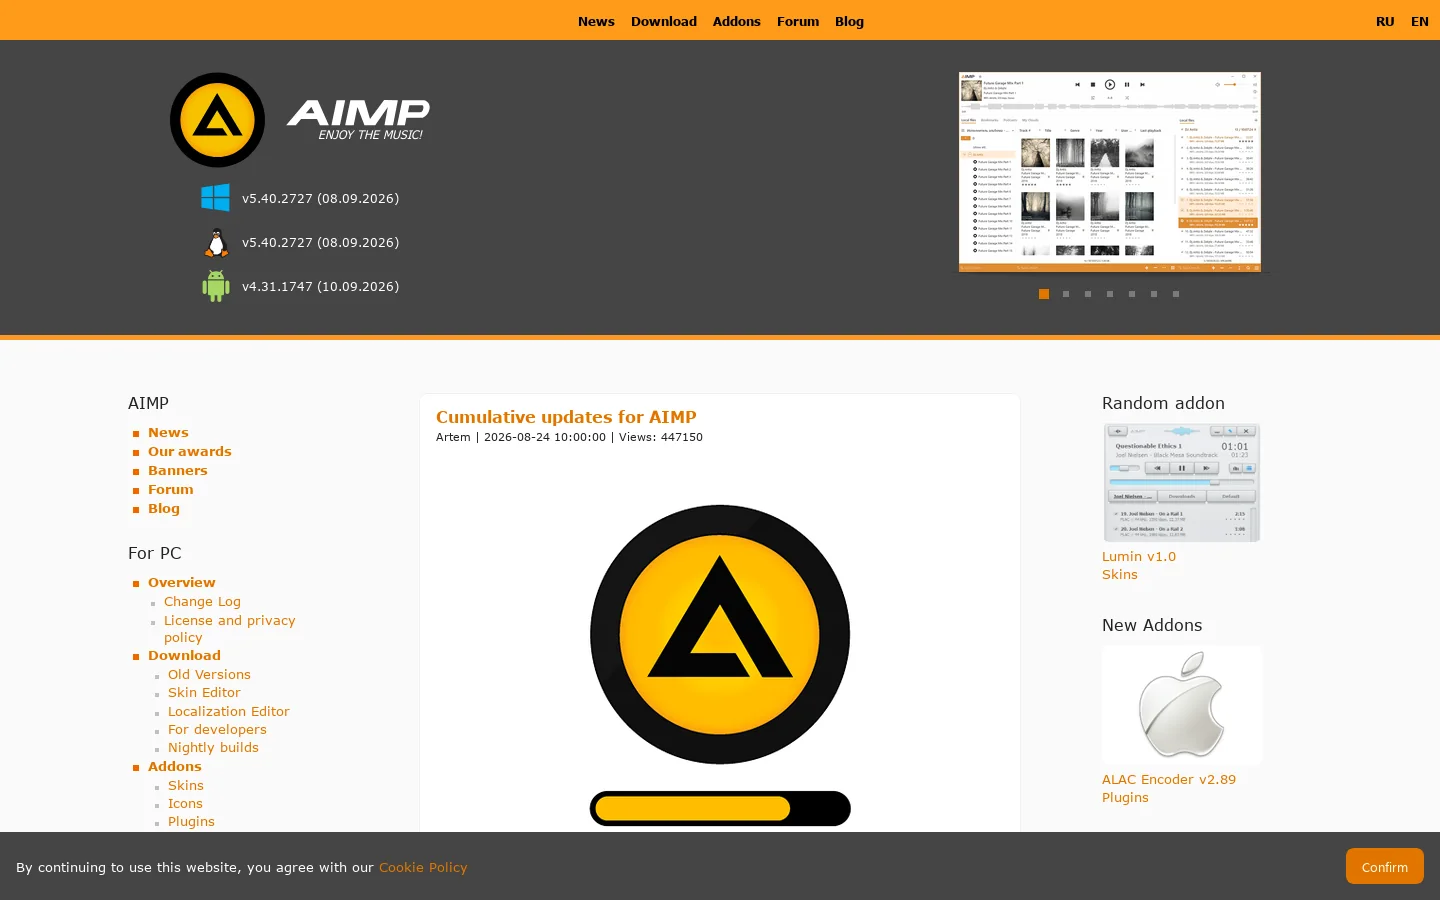Open Skin Editor sidebar link
The width and height of the screenshot is (1440, 900).
point(204,692)
